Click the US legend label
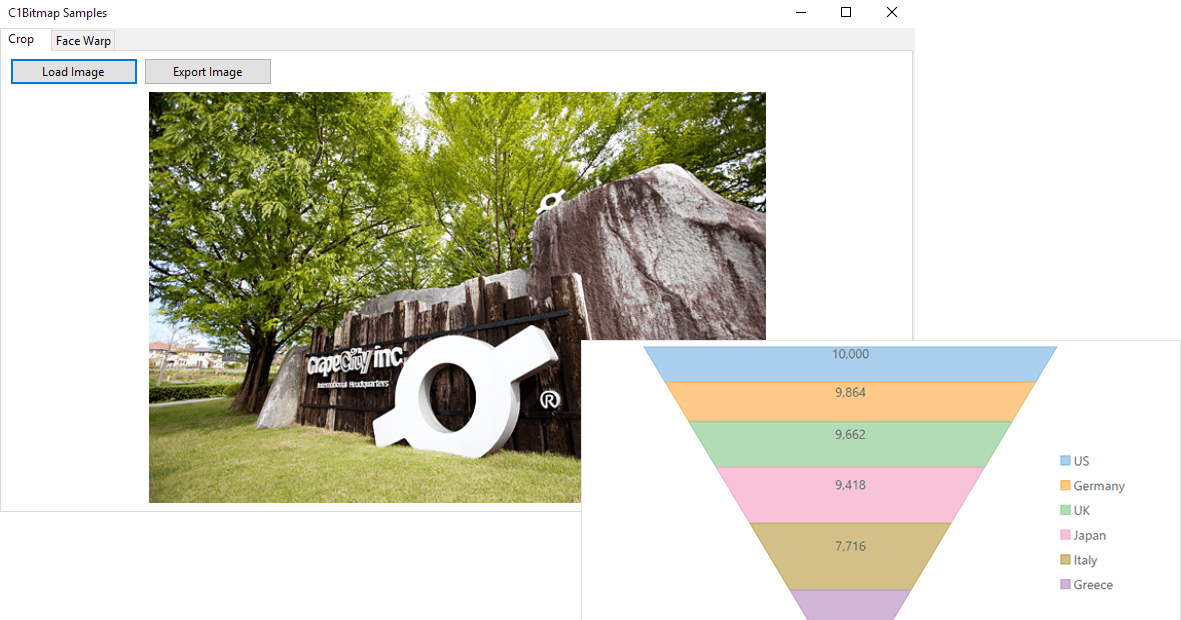 pos(1082,461)
